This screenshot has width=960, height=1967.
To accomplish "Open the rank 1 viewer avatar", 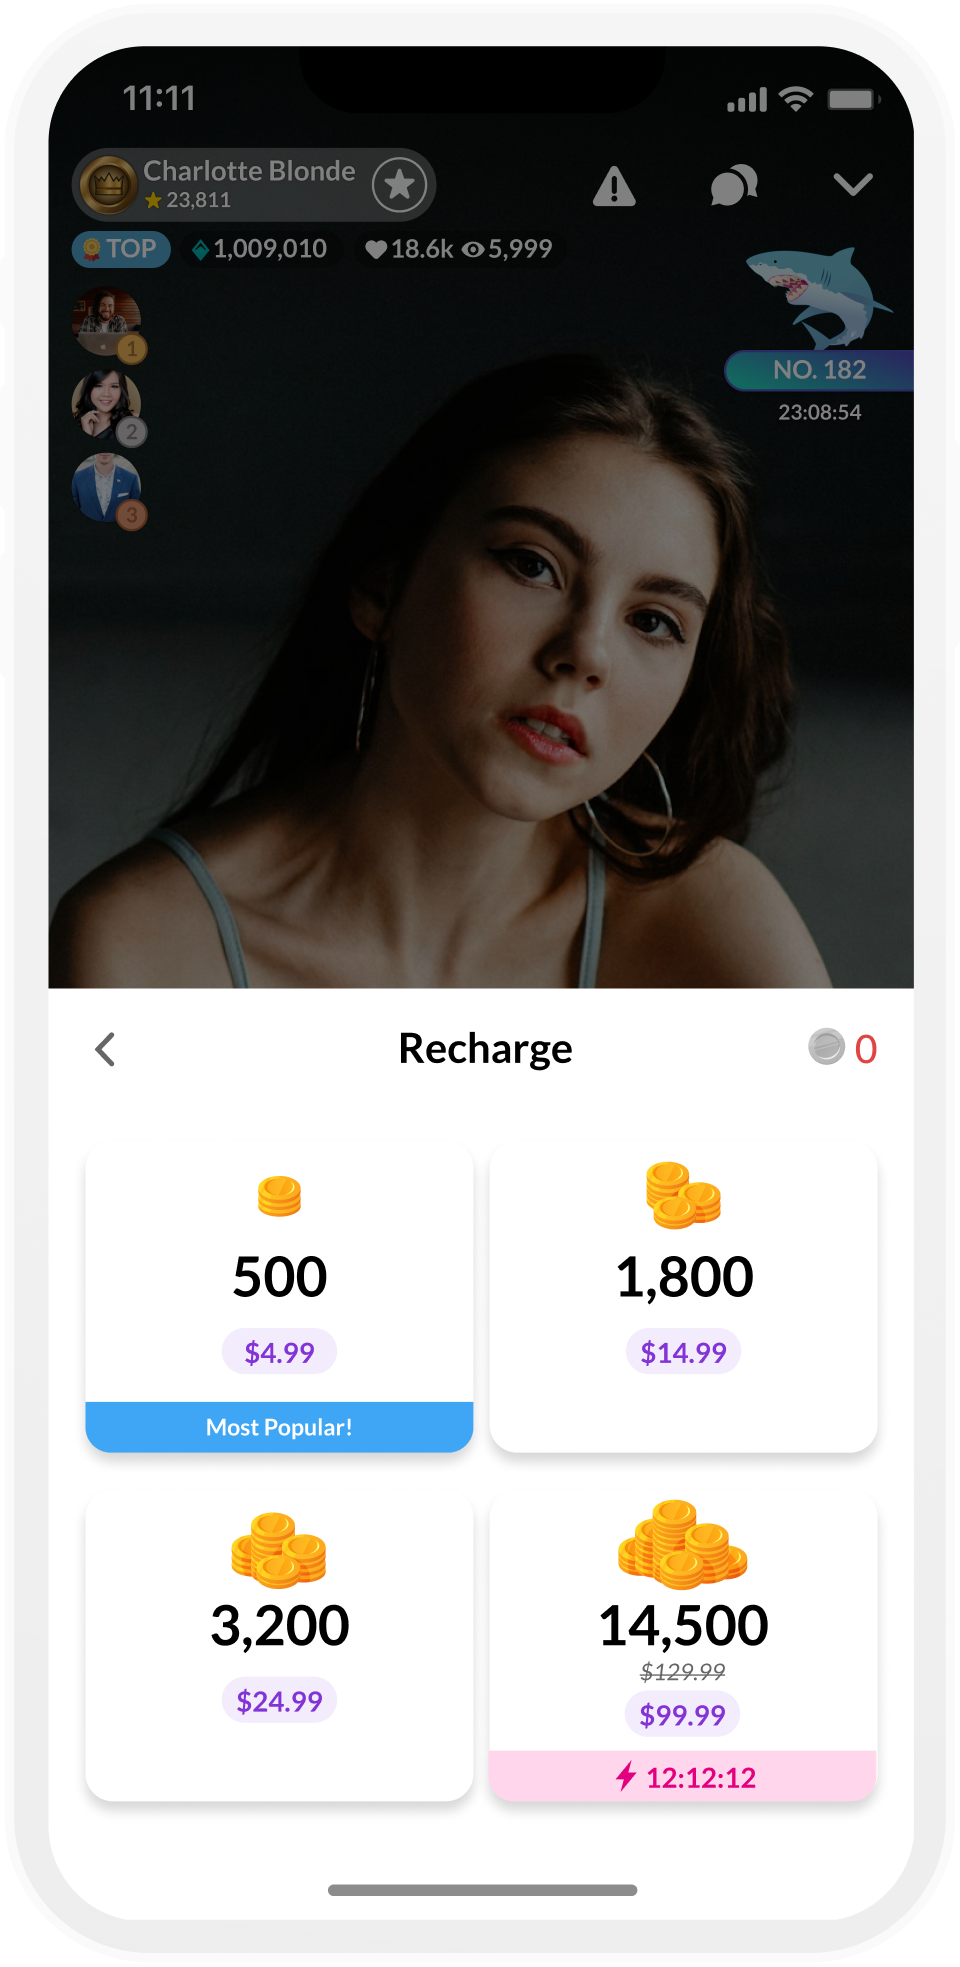I will 108,324.
